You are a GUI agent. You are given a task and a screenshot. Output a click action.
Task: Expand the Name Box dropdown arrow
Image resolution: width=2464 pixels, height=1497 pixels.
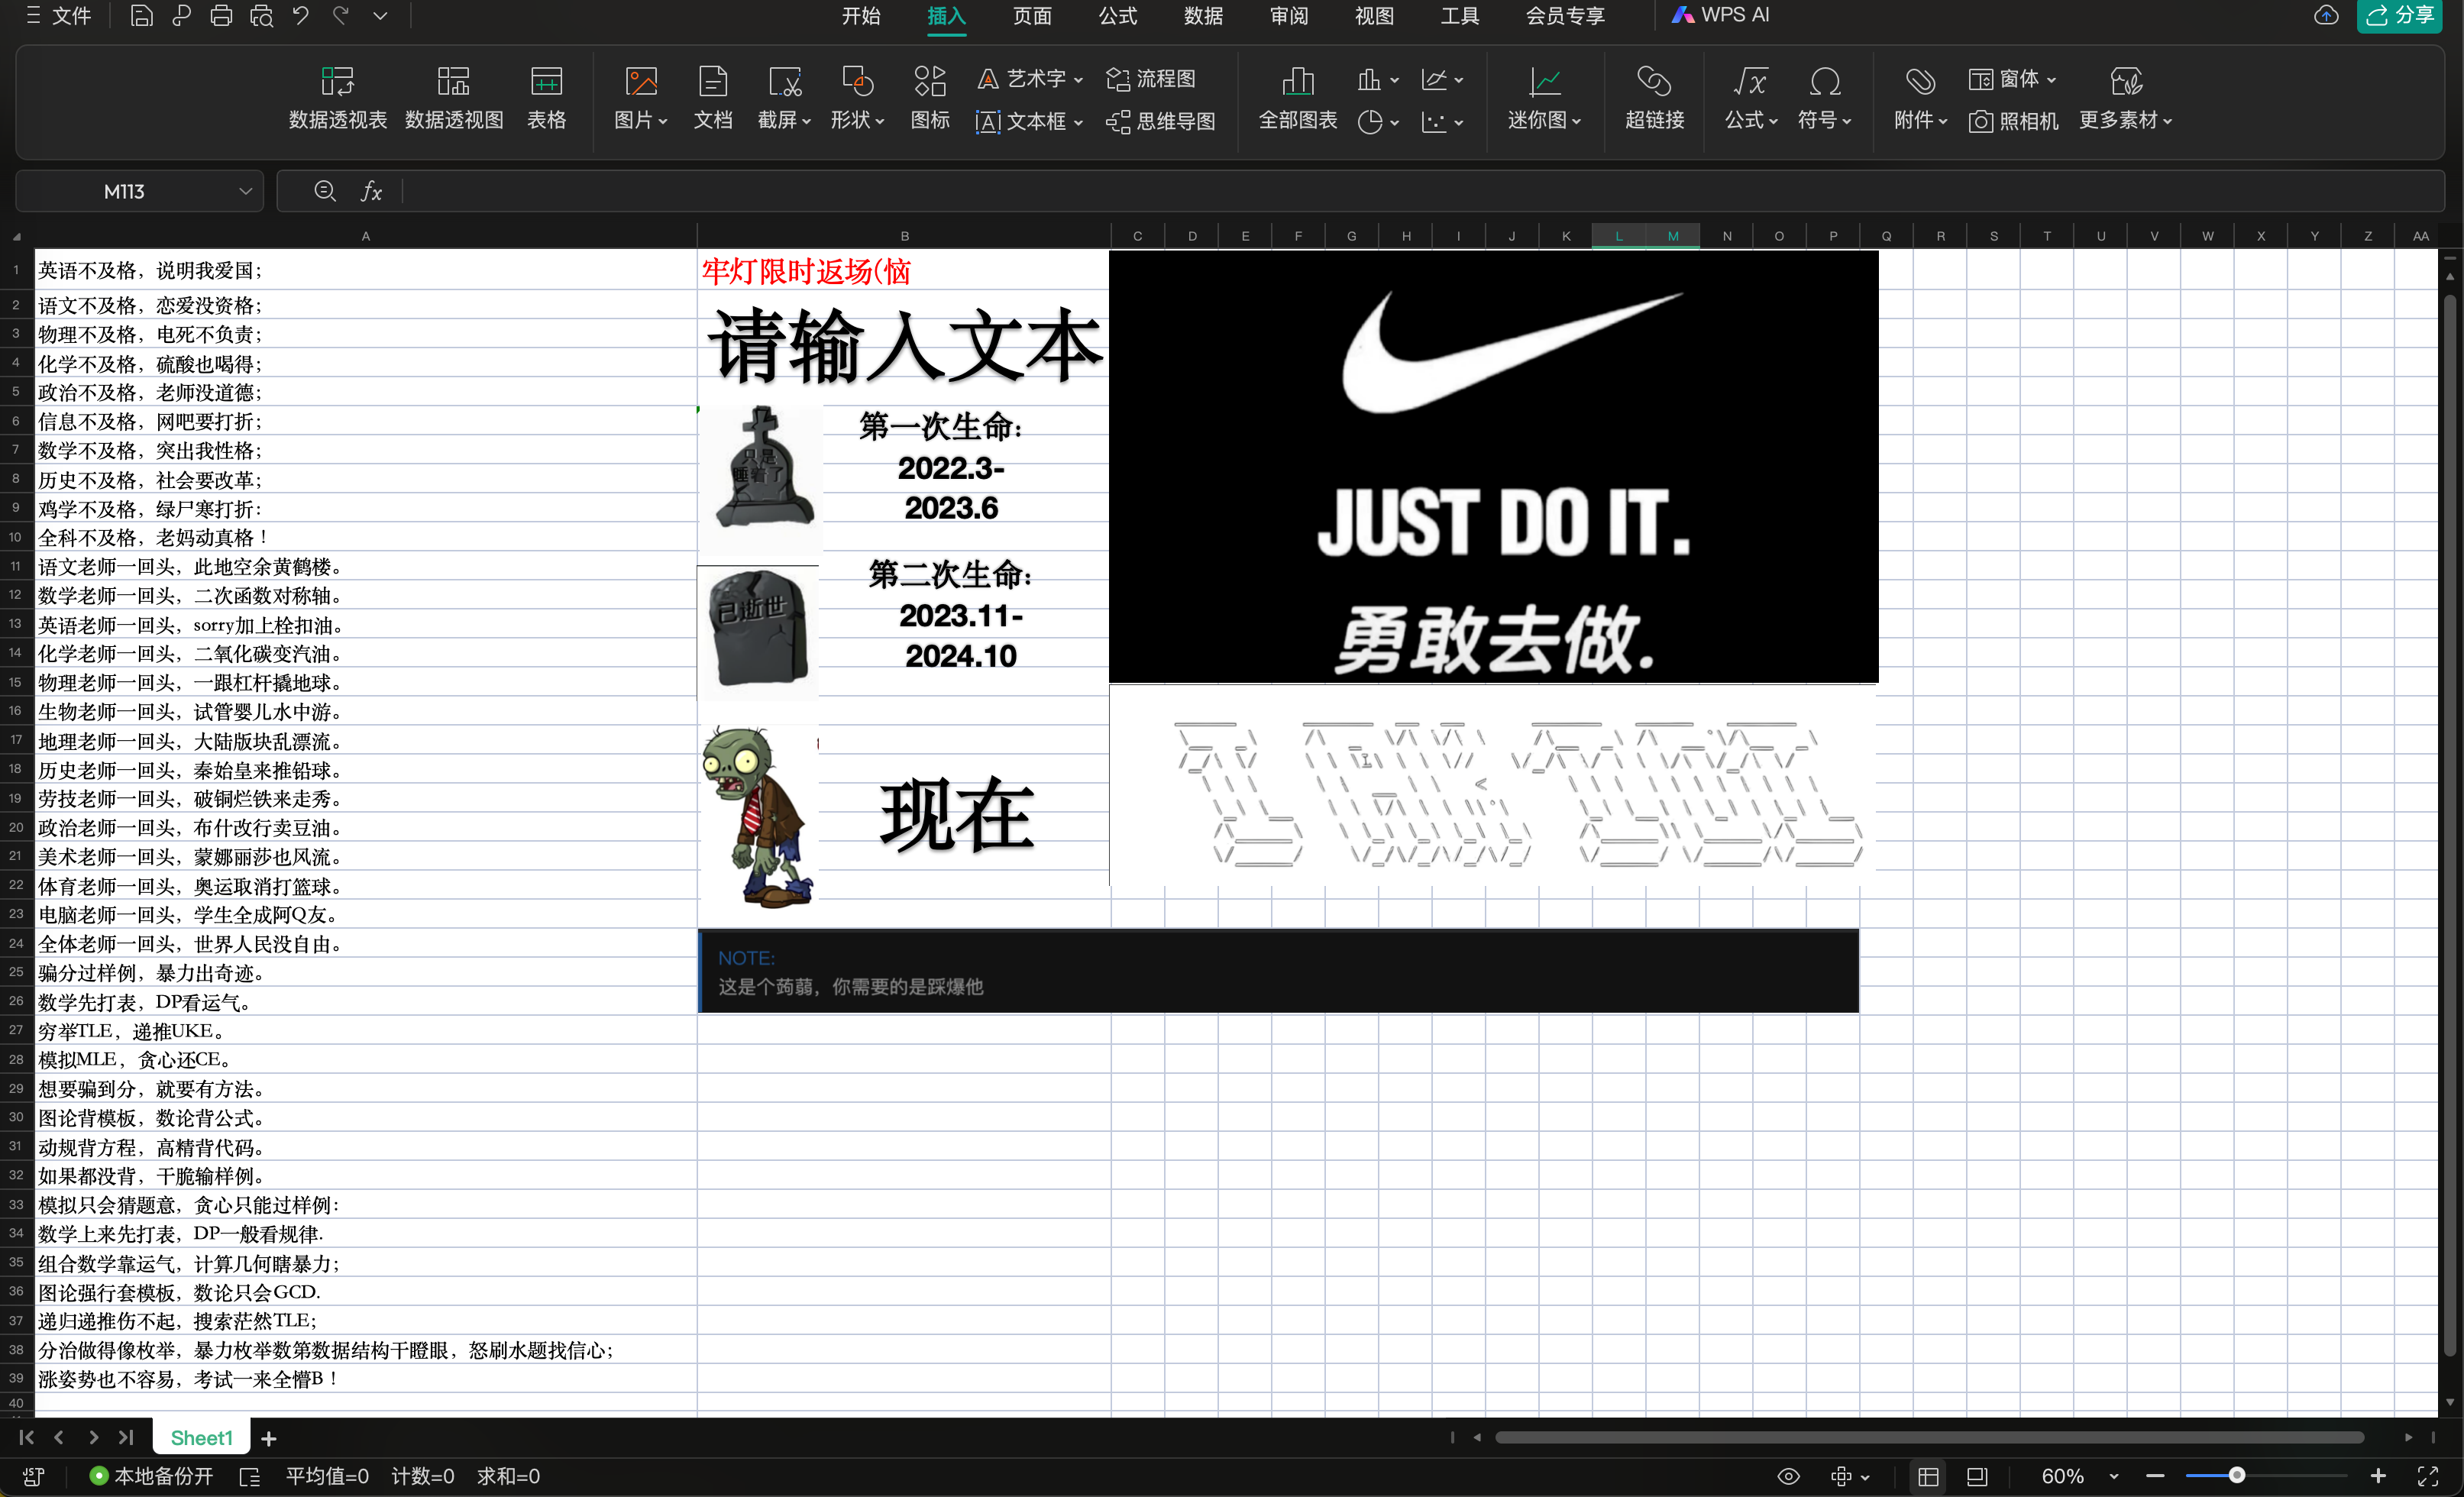245,191
